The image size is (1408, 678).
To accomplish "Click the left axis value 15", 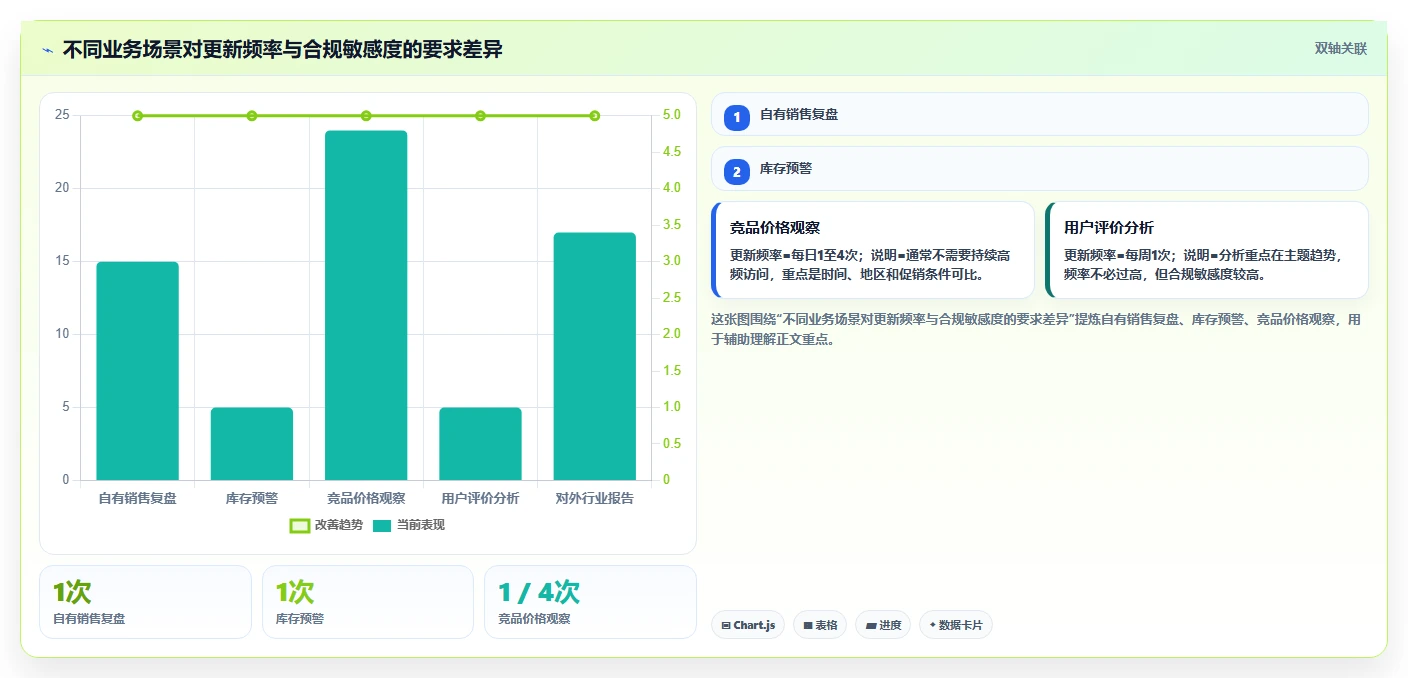I will pos(62,261).
